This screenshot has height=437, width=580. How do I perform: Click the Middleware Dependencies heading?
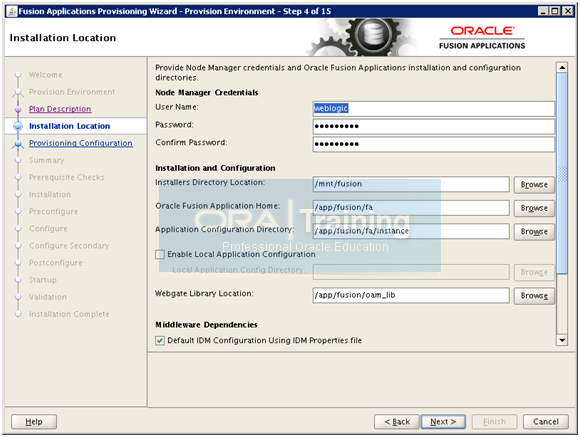206,325
